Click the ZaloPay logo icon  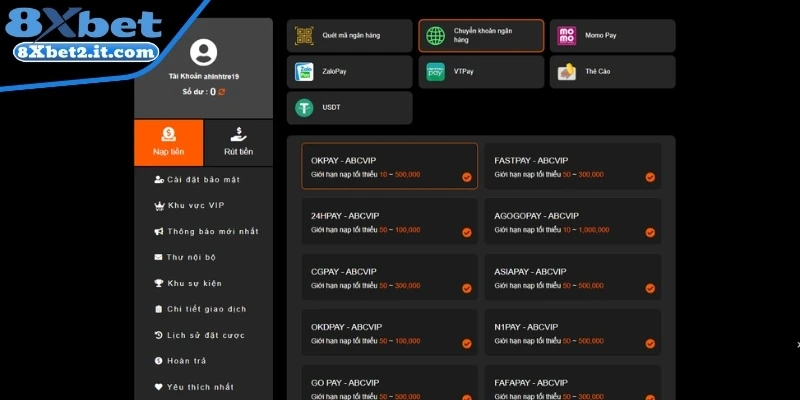click(x=304, y=72)
